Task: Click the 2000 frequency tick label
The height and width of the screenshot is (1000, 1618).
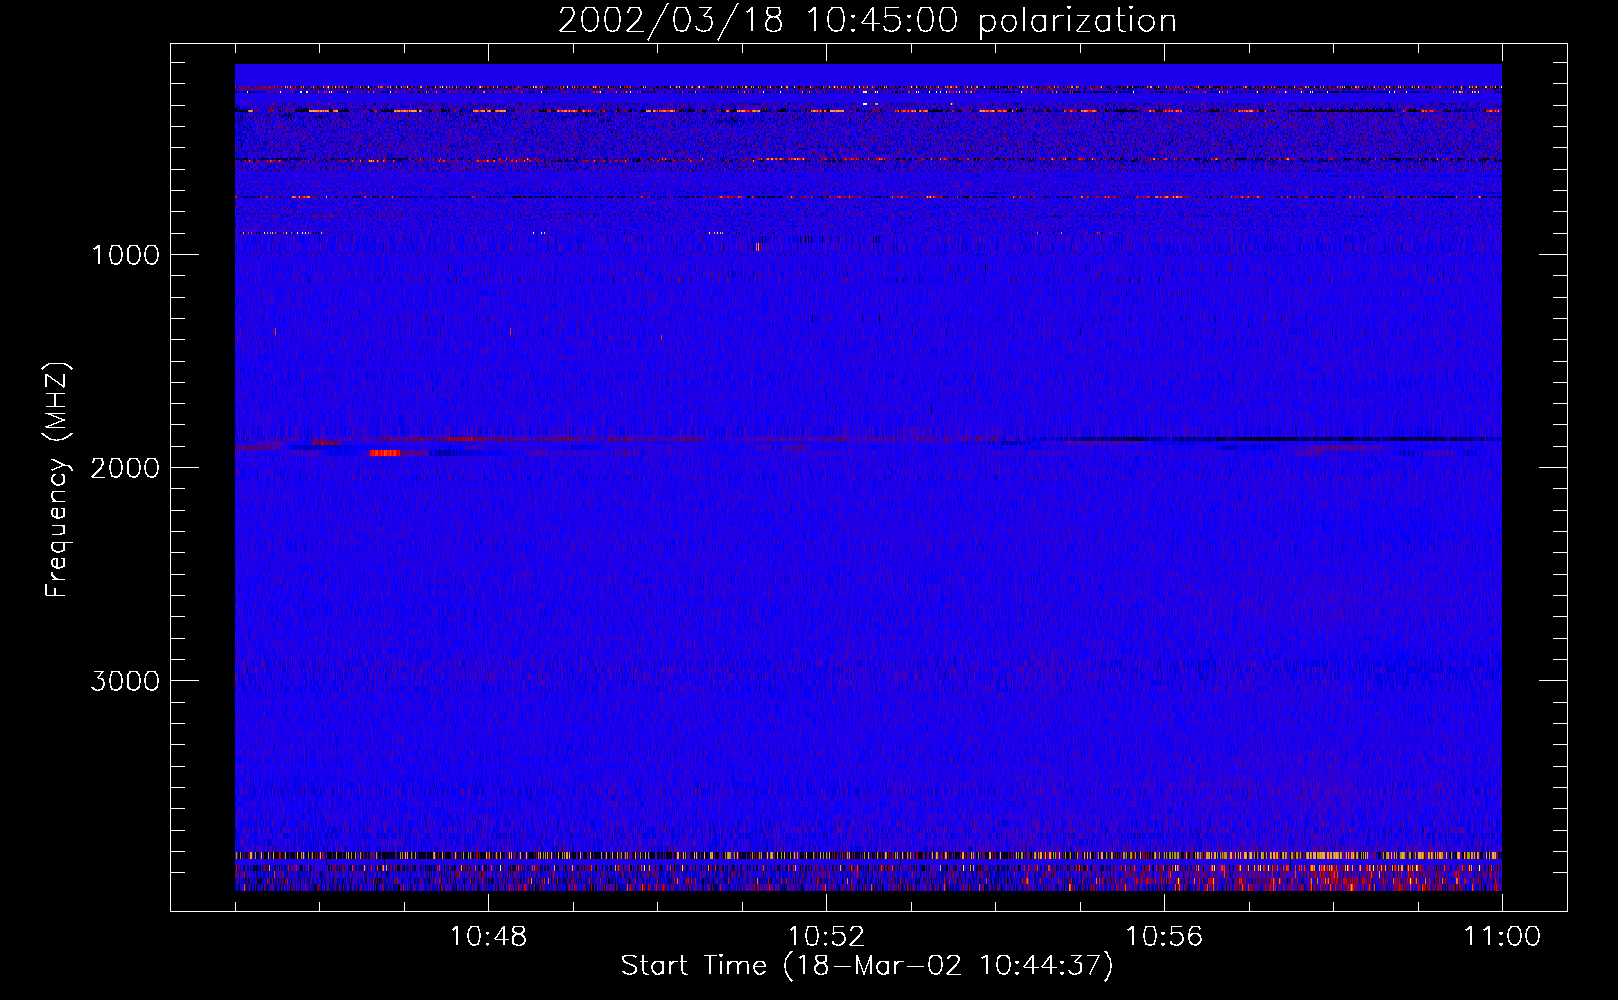Action: pyautogui.click(x=125, y=468)
